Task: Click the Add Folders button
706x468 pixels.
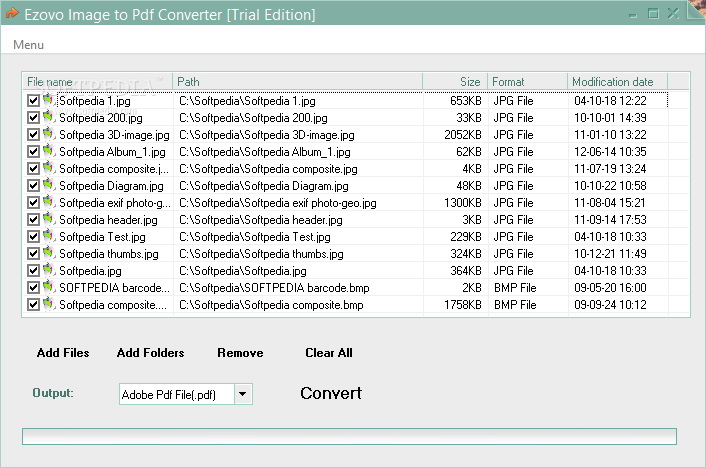Action: coord(150,353)
